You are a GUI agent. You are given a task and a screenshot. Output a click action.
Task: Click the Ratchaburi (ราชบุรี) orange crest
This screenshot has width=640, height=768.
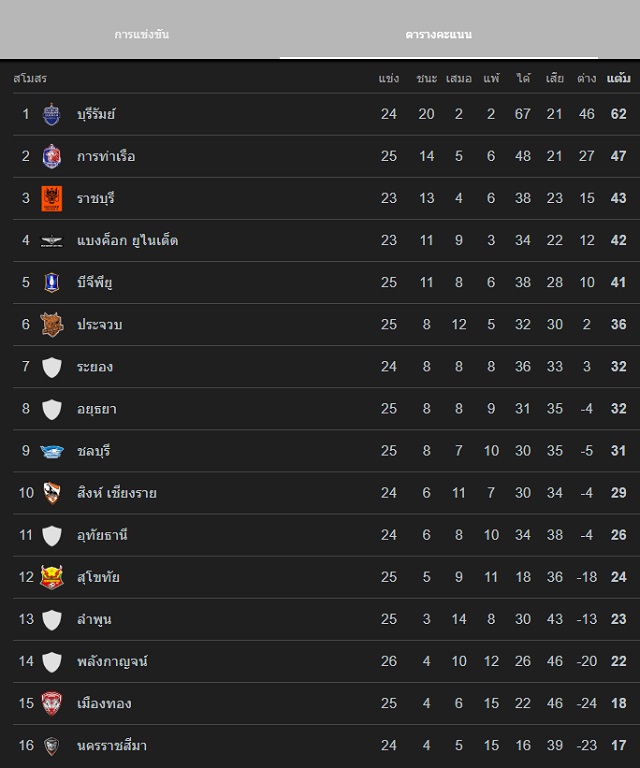(52, 198)
